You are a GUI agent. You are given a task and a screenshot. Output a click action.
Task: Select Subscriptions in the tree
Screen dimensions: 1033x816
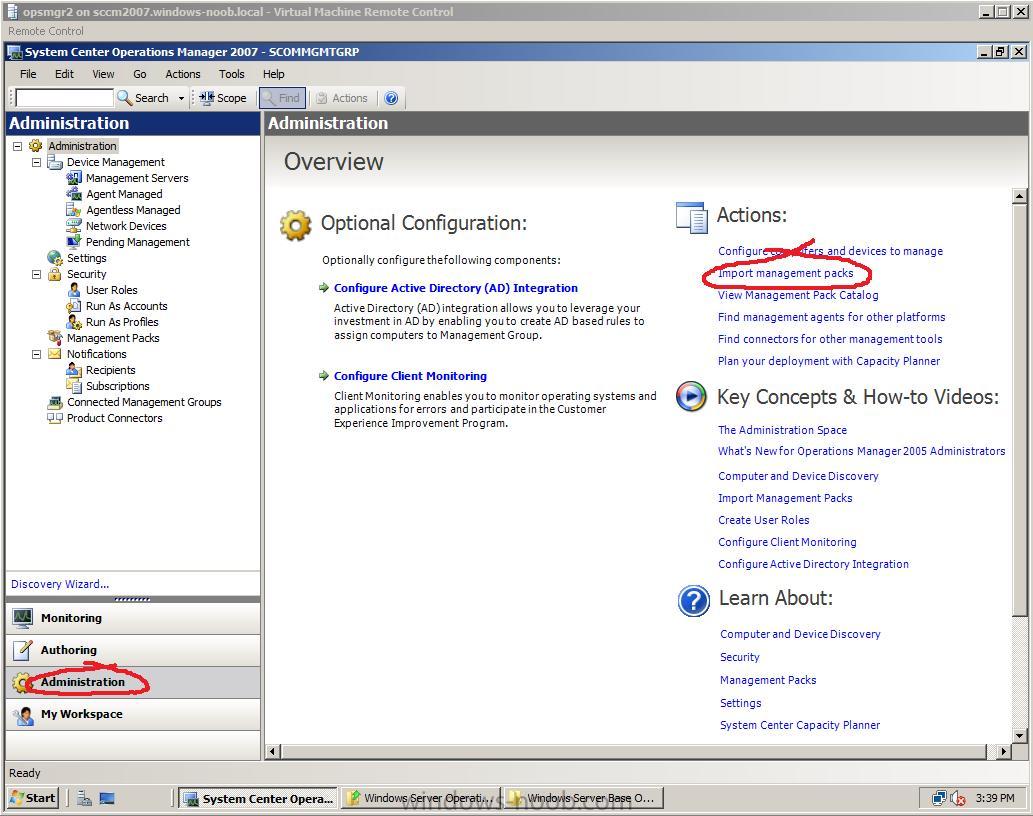tap(117, 386)
